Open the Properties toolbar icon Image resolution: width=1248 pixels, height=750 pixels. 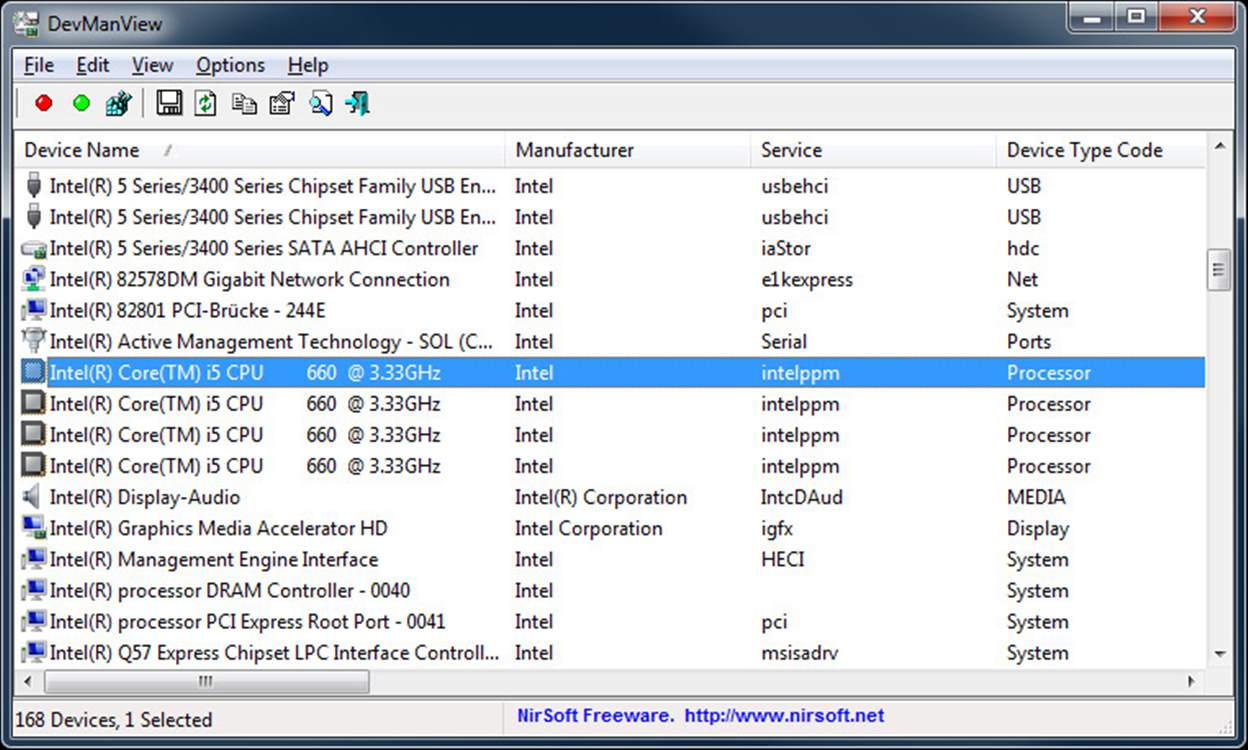coord(282,103)
